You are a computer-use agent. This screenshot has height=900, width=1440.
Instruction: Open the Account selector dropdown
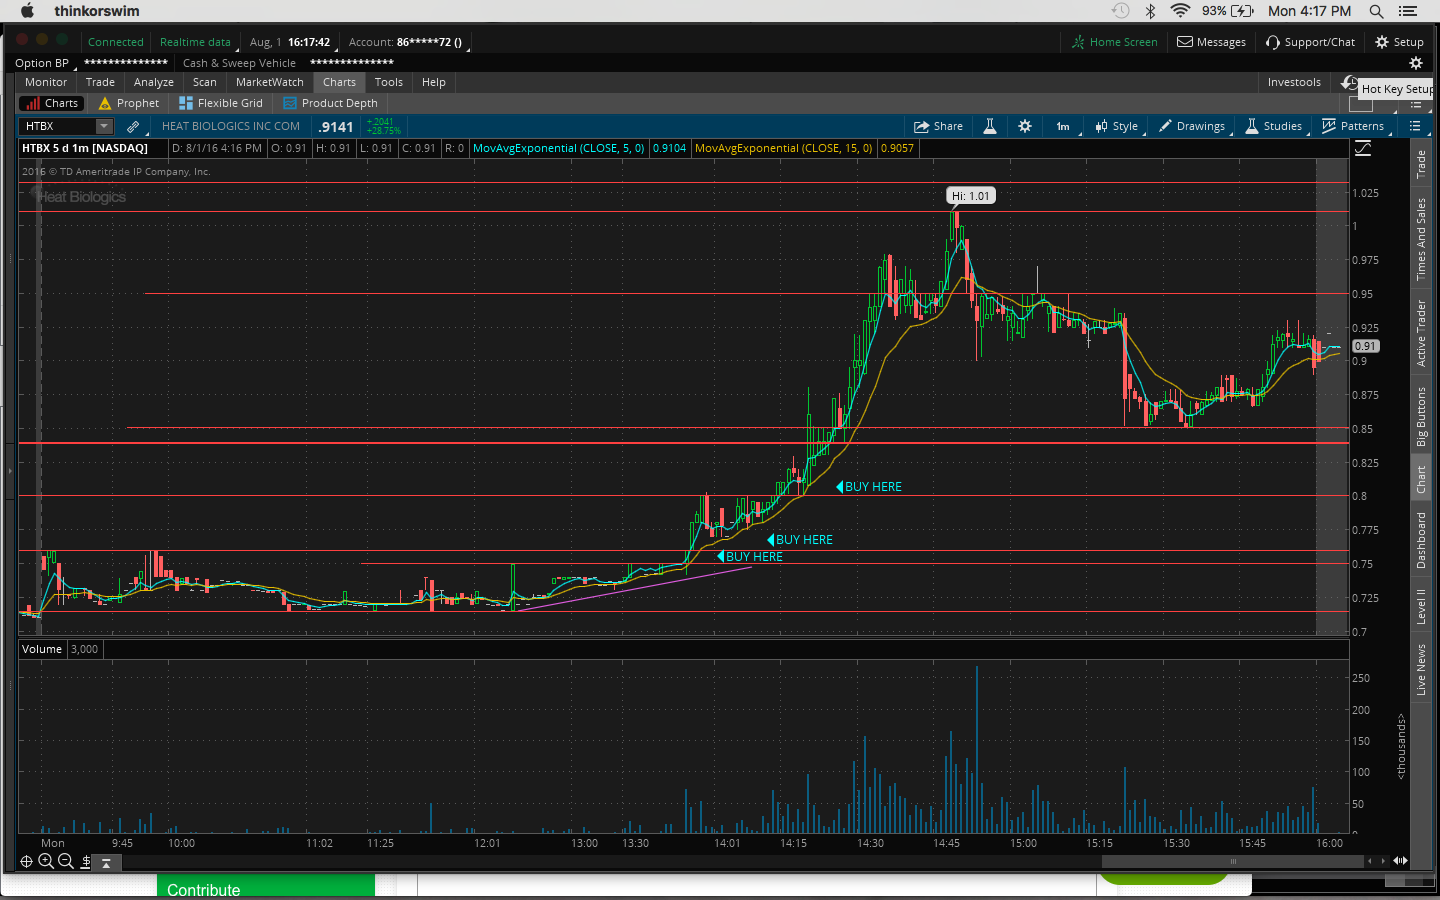pos(408,42)
